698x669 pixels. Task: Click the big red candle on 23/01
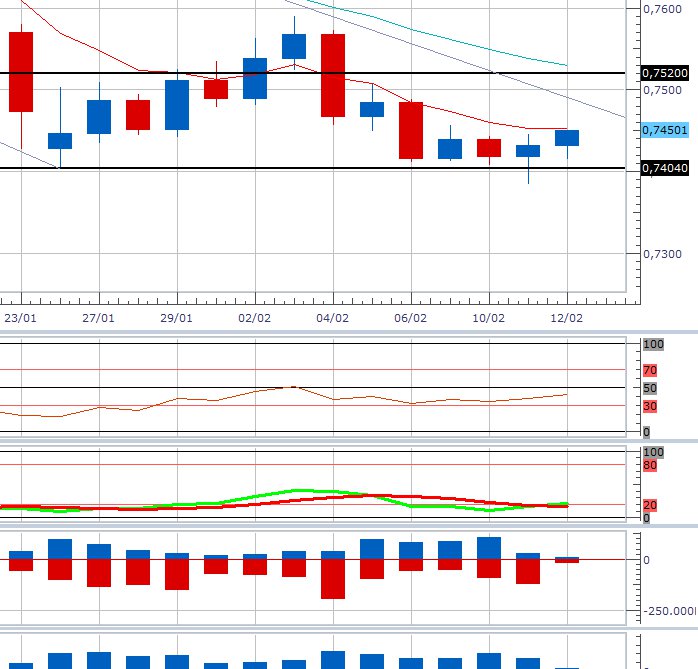click(x=21, y=72)
